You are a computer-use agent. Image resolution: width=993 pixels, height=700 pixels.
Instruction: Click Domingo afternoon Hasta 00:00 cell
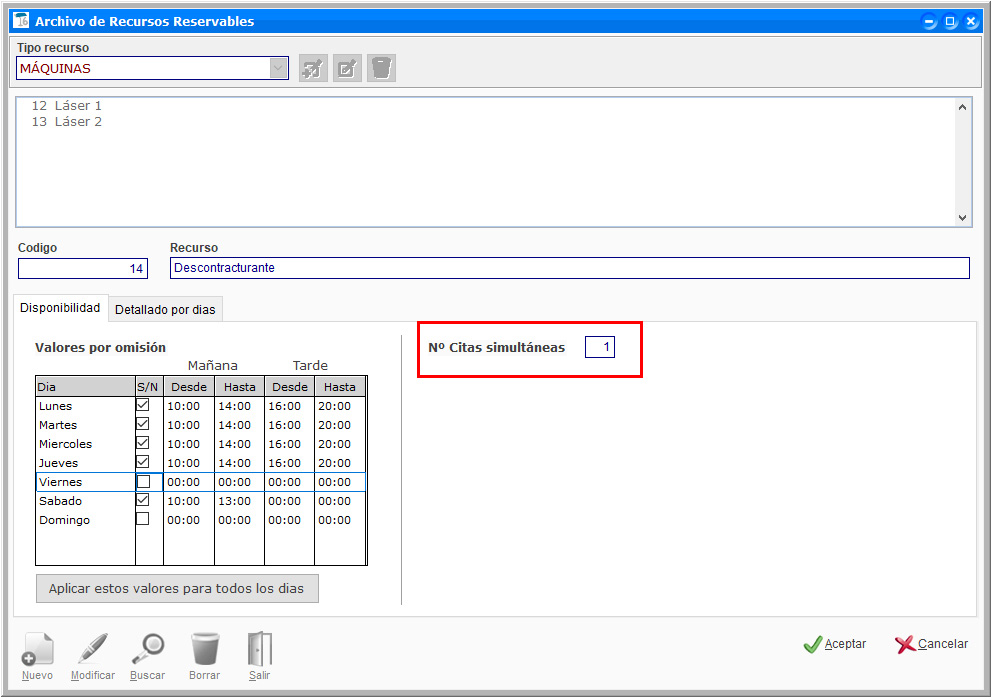click(x=339, y=520)
